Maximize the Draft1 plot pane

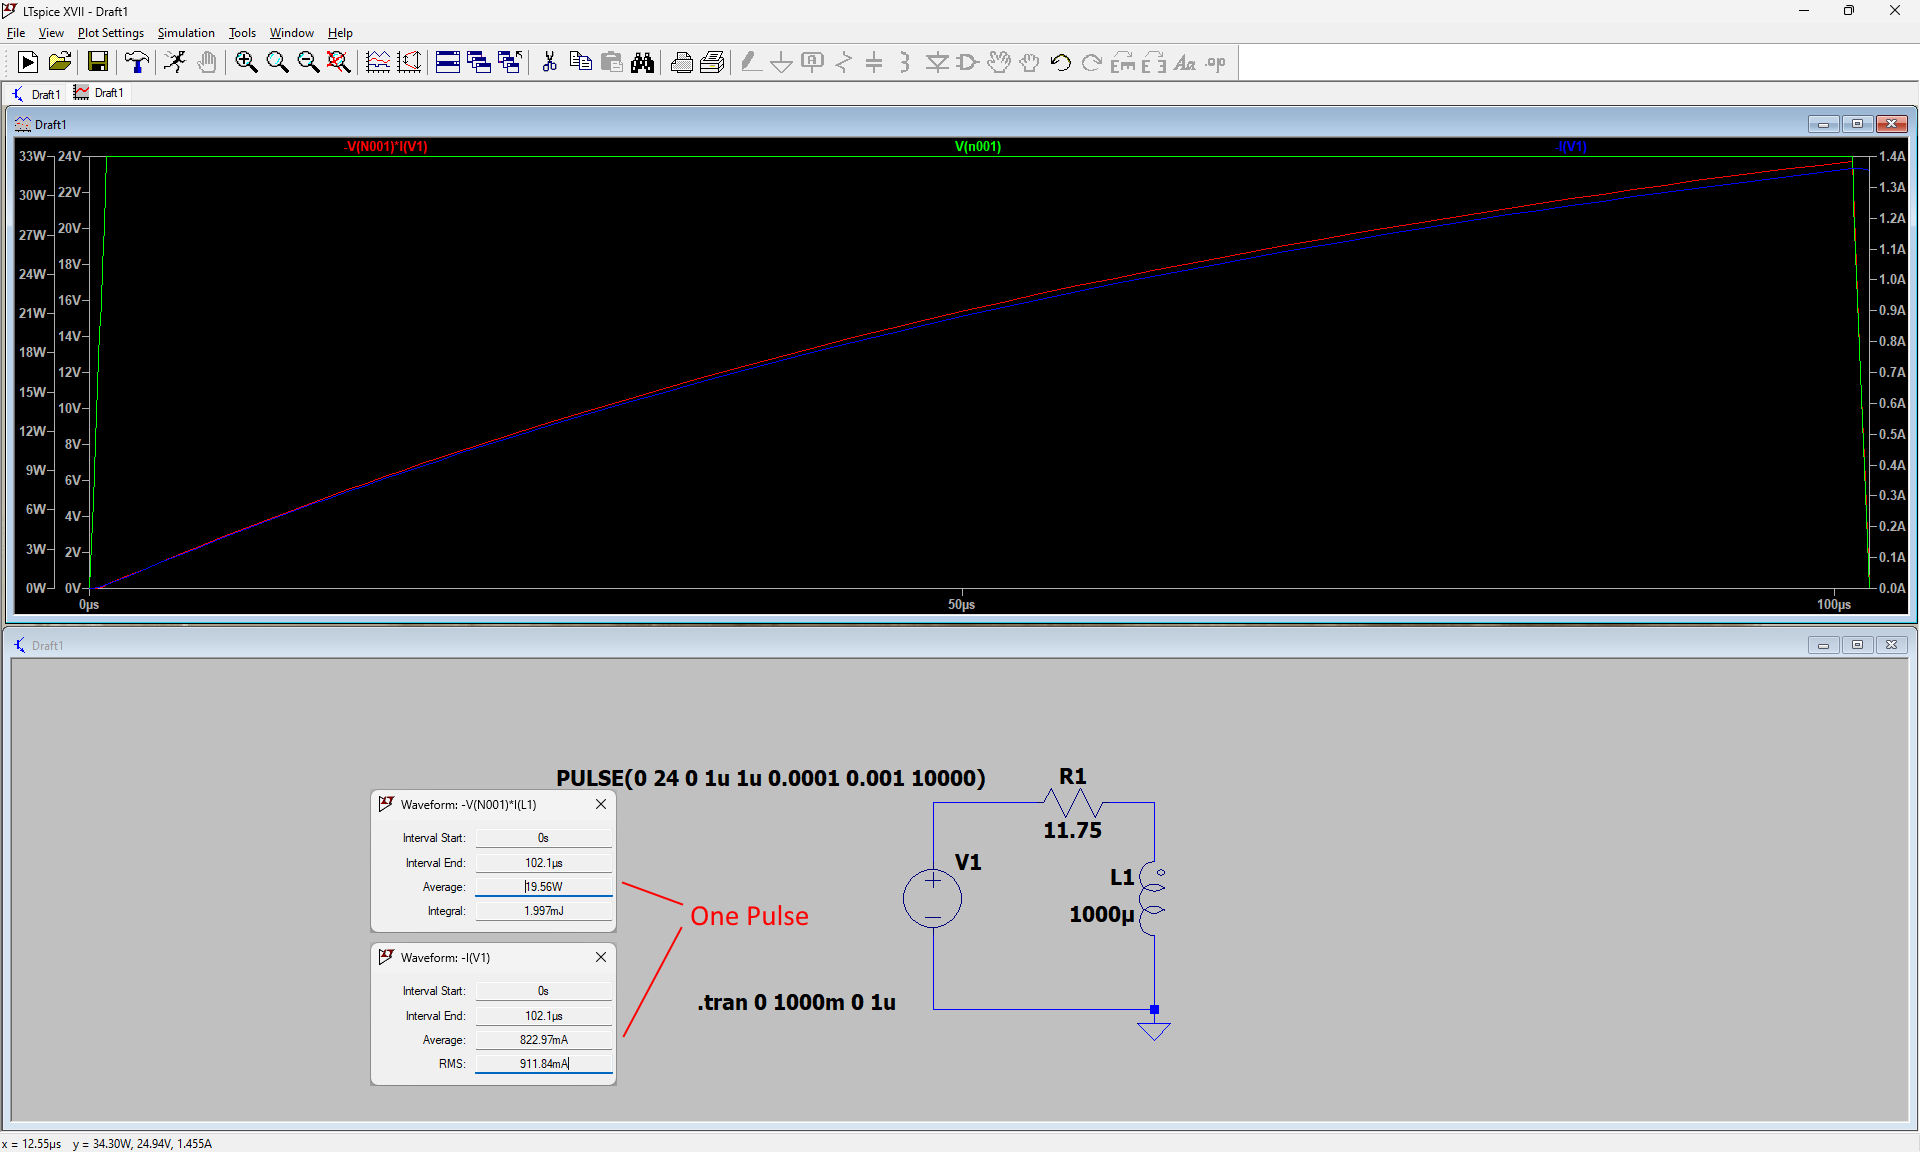pyautogui.click(x=1857, y=124)
